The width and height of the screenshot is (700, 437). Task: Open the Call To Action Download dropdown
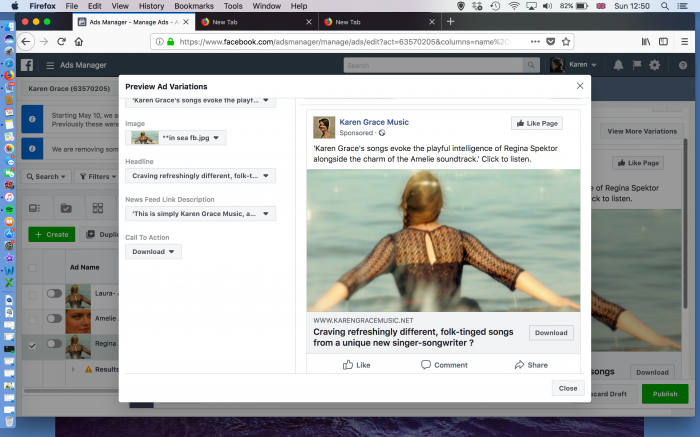tap(153, 251)
